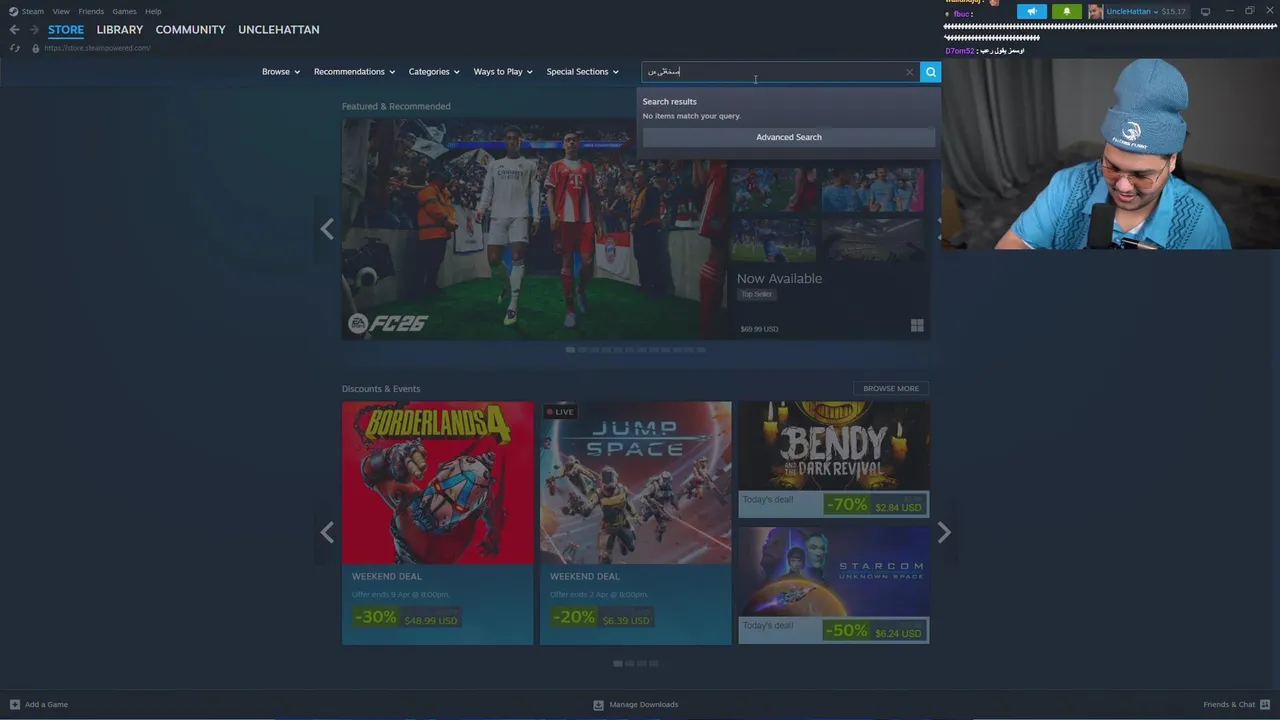Click the Top Seller tag on FC26
The image size is (1280, 720).
[x=757, y=294]
